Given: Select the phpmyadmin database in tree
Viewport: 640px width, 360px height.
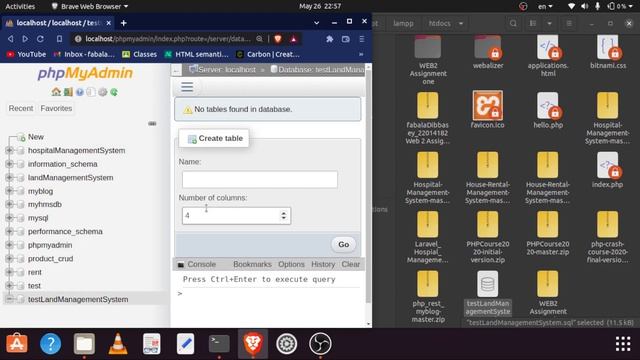Looking at the screenshot, I should [x=50, y=245].
